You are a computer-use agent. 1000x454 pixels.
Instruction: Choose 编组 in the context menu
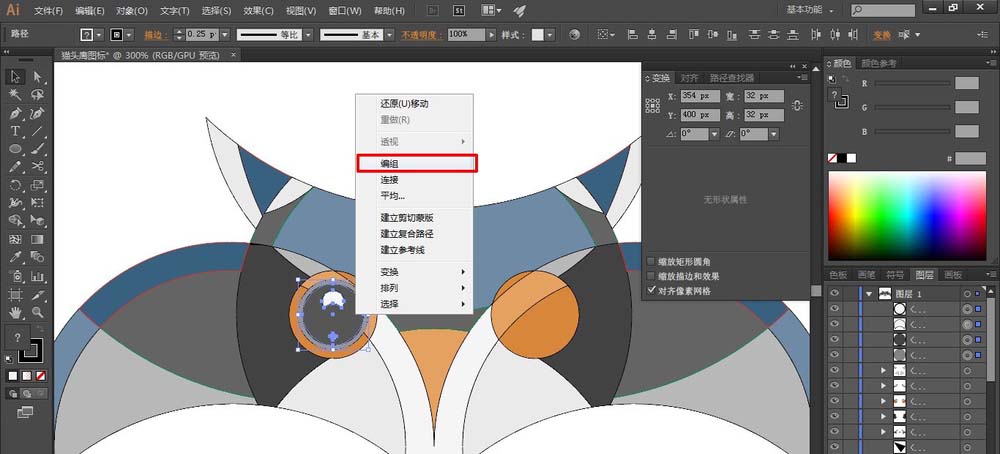tap(416, 164)
